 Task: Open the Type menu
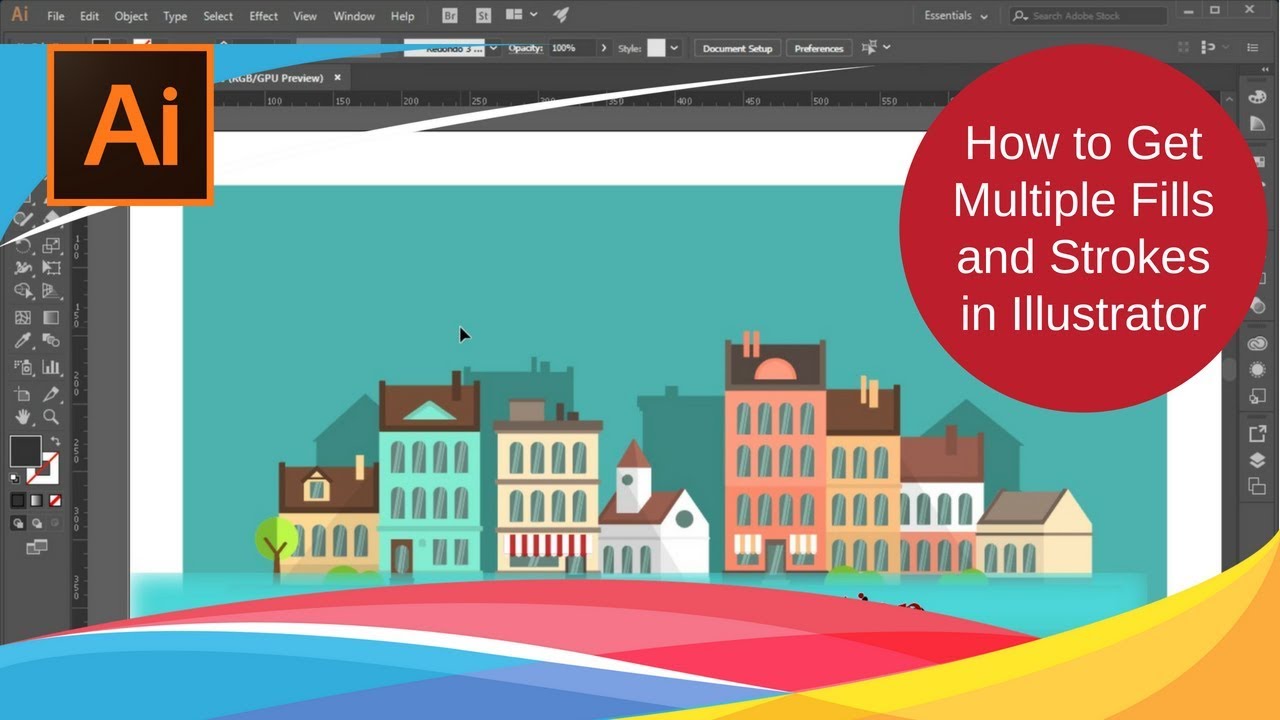click(175, 16)
